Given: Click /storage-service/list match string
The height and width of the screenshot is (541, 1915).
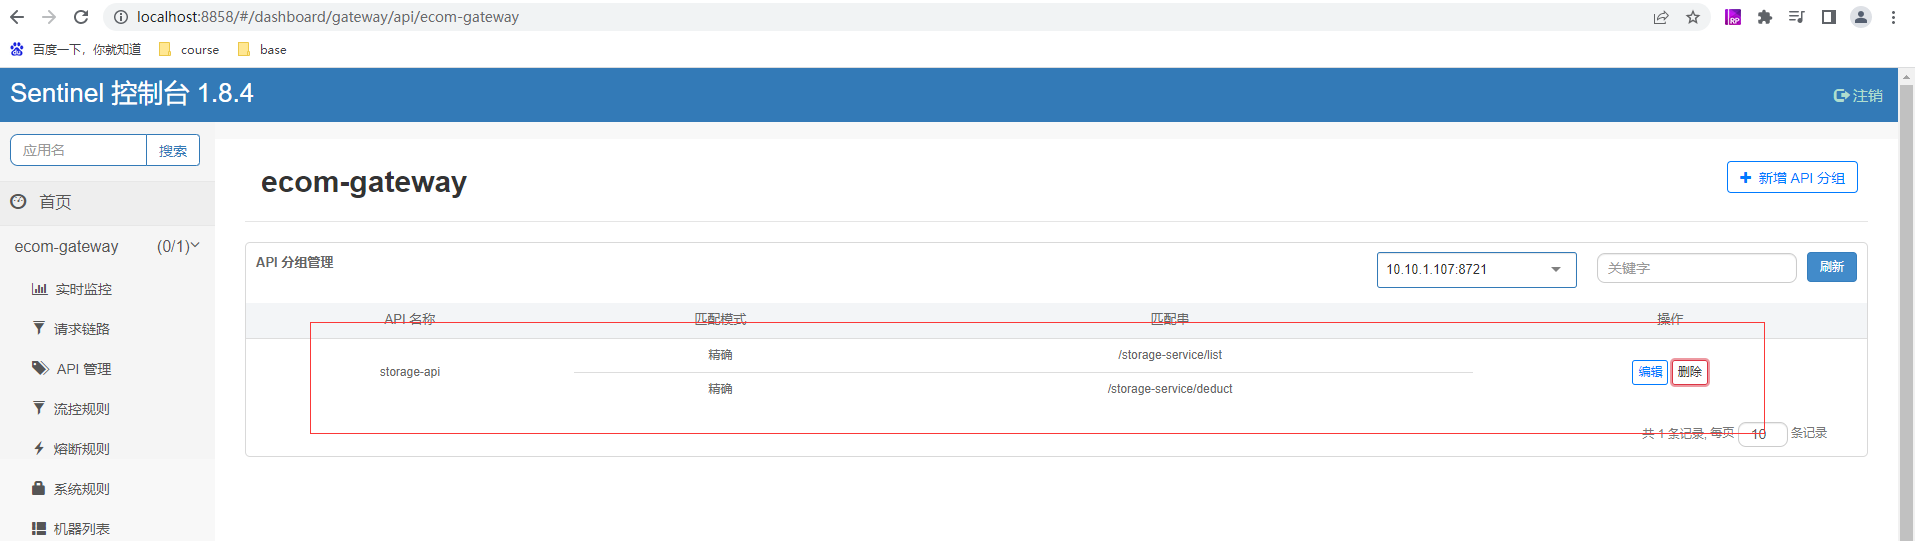Looking at the screenshot, I should [x=1170, y=355].
